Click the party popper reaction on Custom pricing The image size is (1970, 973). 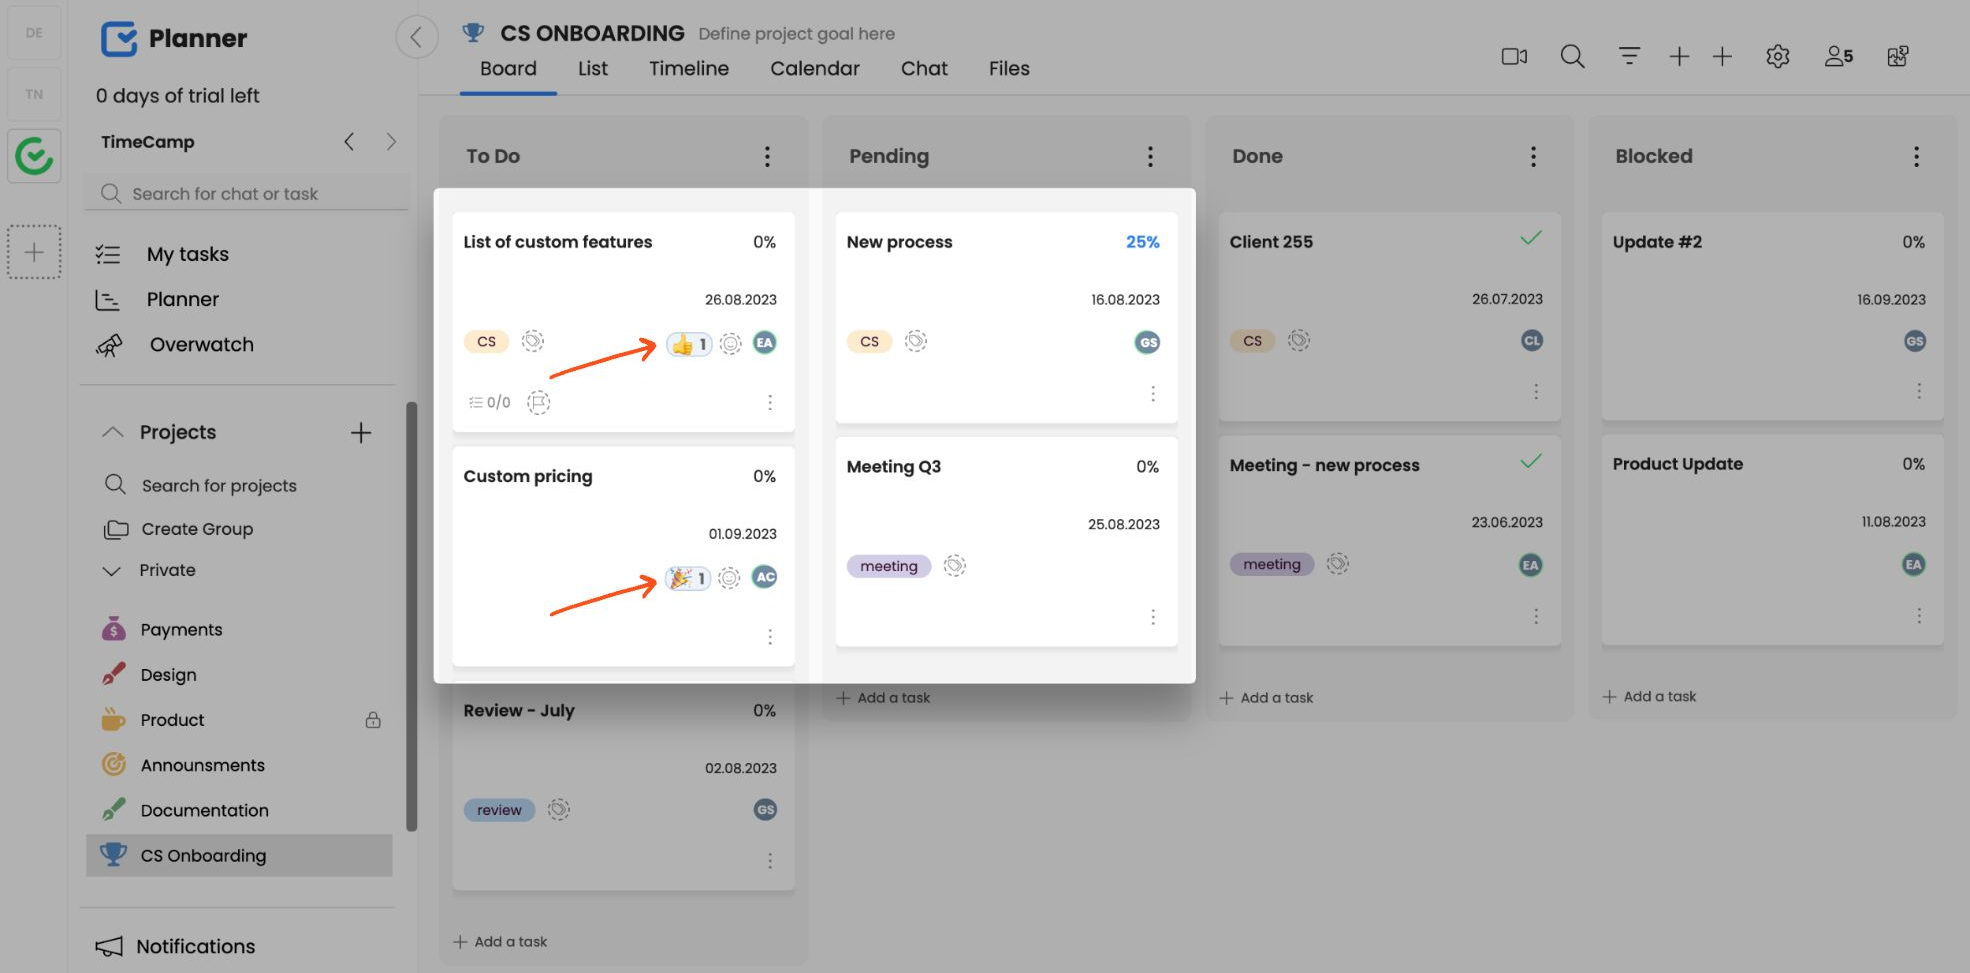pos(688,578)
